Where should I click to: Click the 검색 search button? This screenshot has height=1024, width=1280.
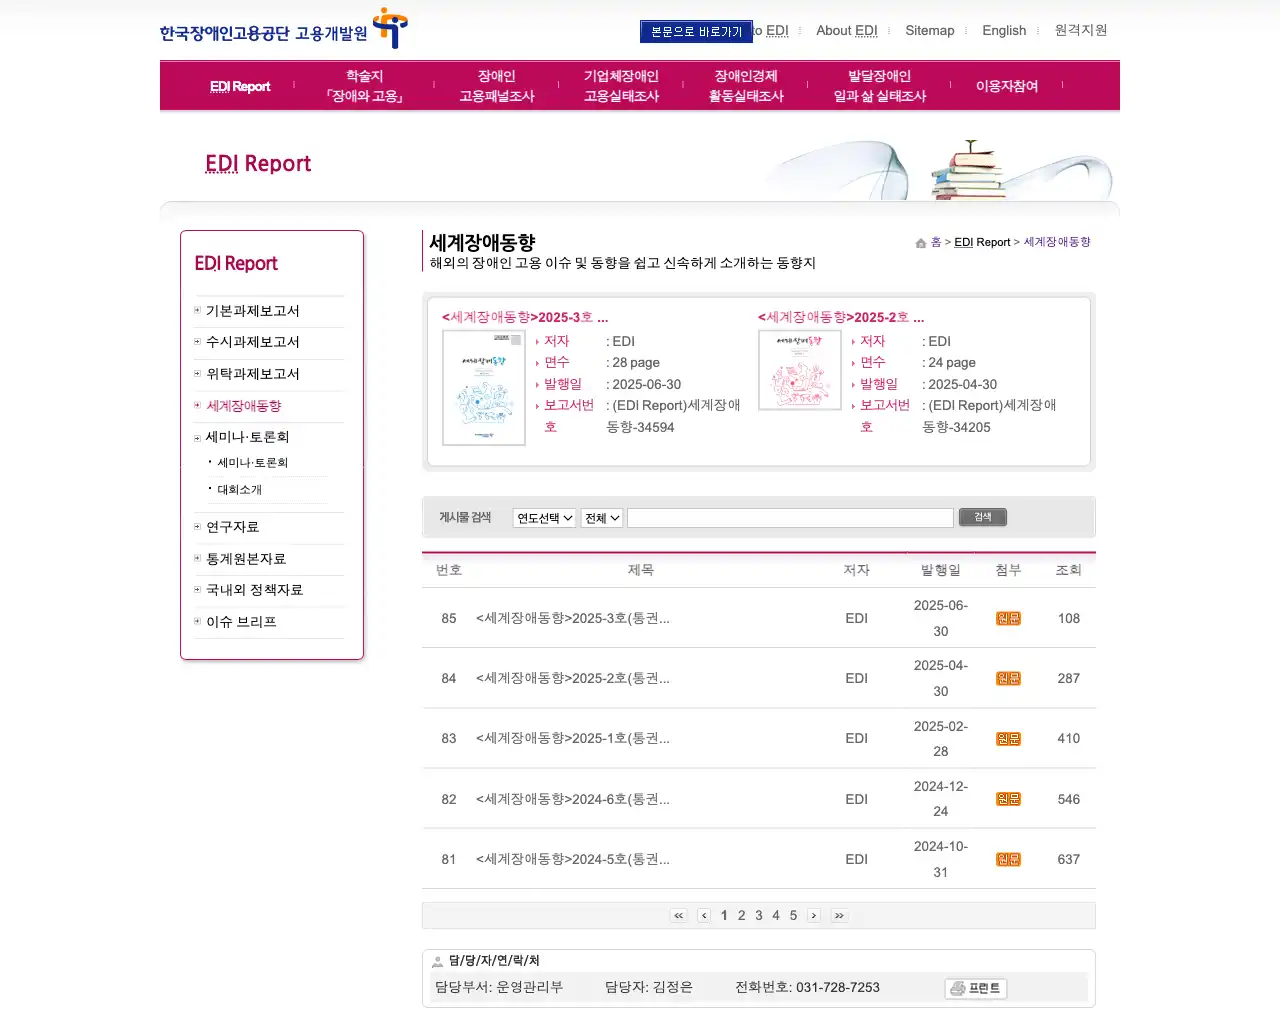(x=982, y=517)
